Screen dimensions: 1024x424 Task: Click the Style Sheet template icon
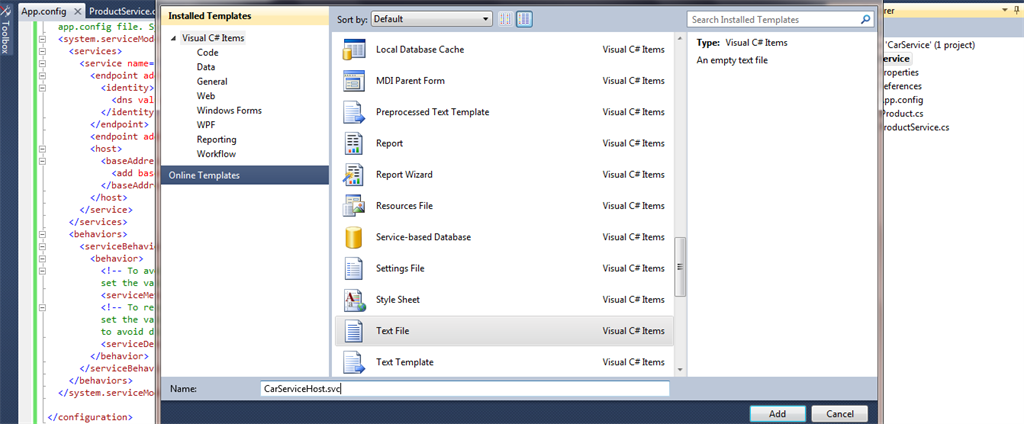click(355, 300)
